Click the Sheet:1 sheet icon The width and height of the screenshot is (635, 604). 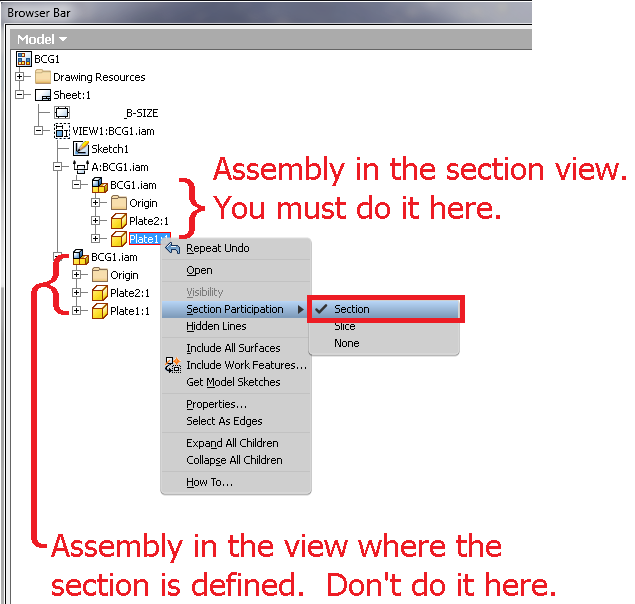pos(43,95)
